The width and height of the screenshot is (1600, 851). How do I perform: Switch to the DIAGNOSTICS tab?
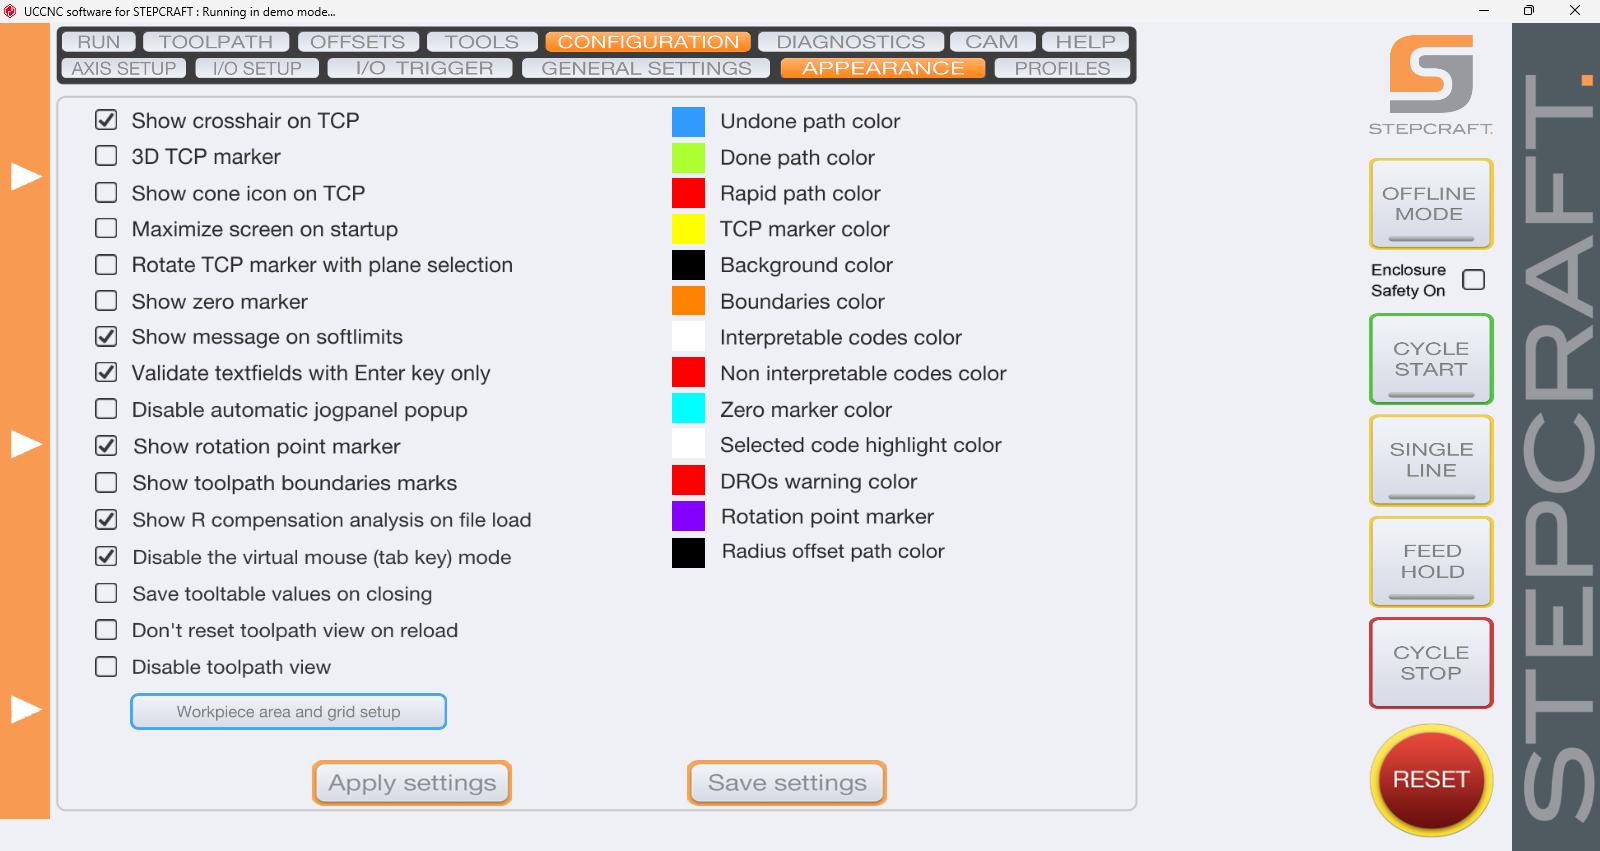point(851,42)
